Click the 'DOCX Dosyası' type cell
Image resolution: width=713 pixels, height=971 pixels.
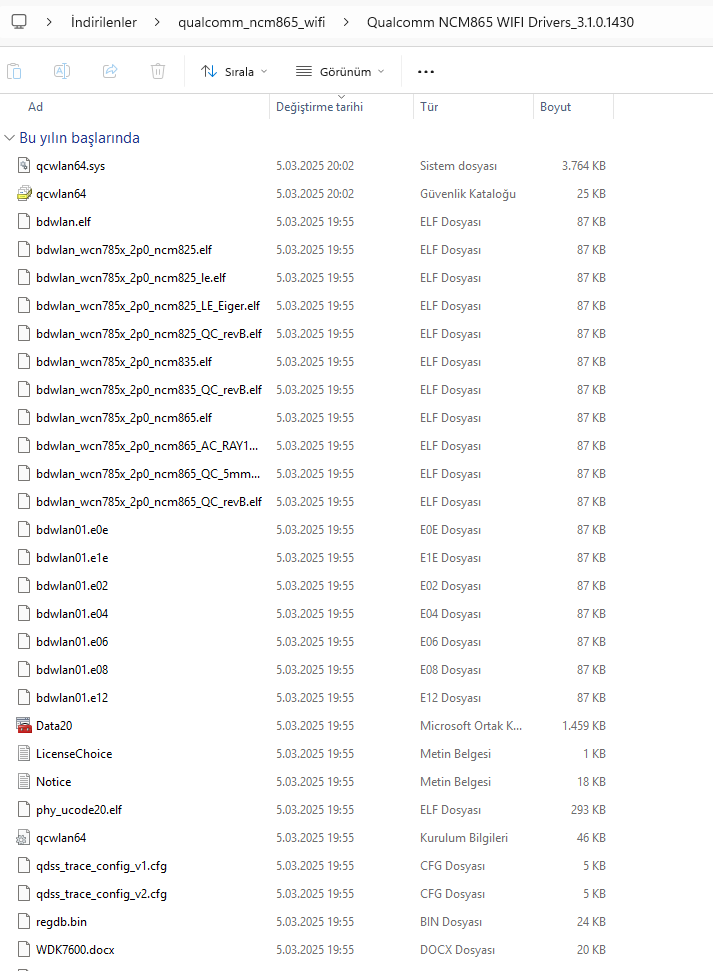coord(457,949)
